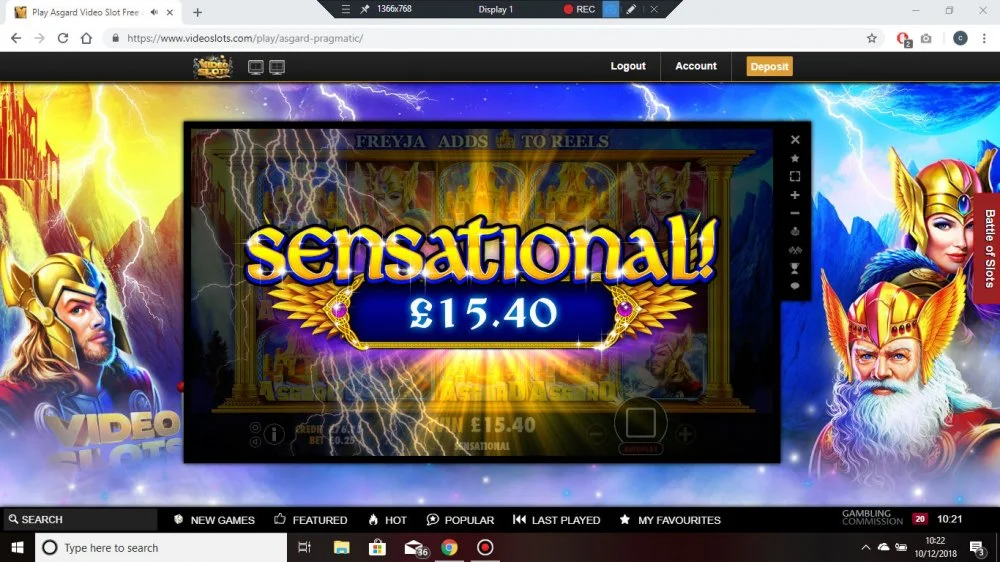Open the Account page
Image resolution: width=1000 pixels, height=562 pixels.
[x=696, y=66]
